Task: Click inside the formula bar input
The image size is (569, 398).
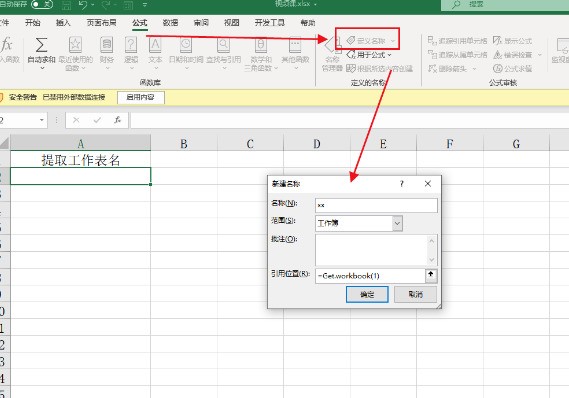Action: (349, 120)
